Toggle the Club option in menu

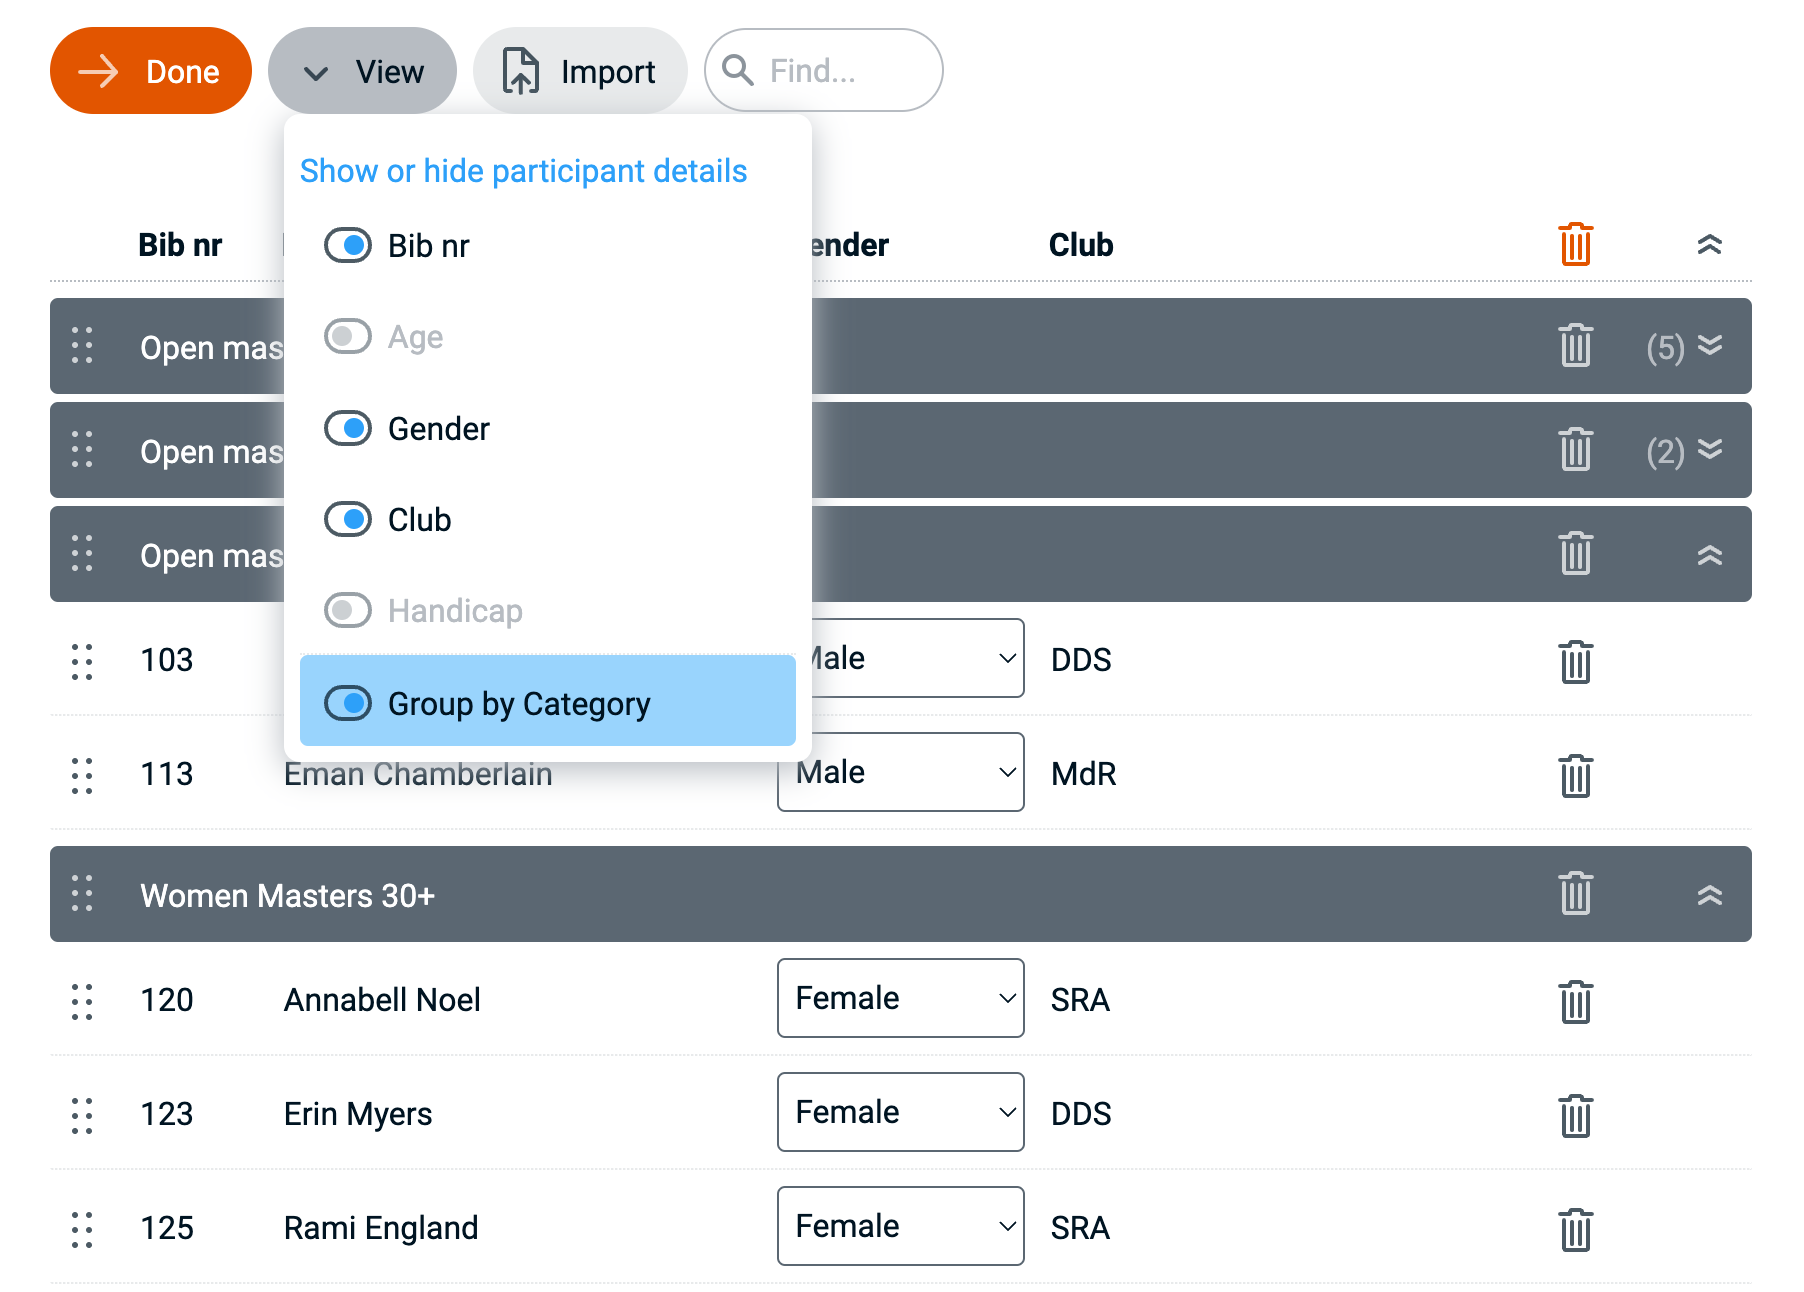348,520
